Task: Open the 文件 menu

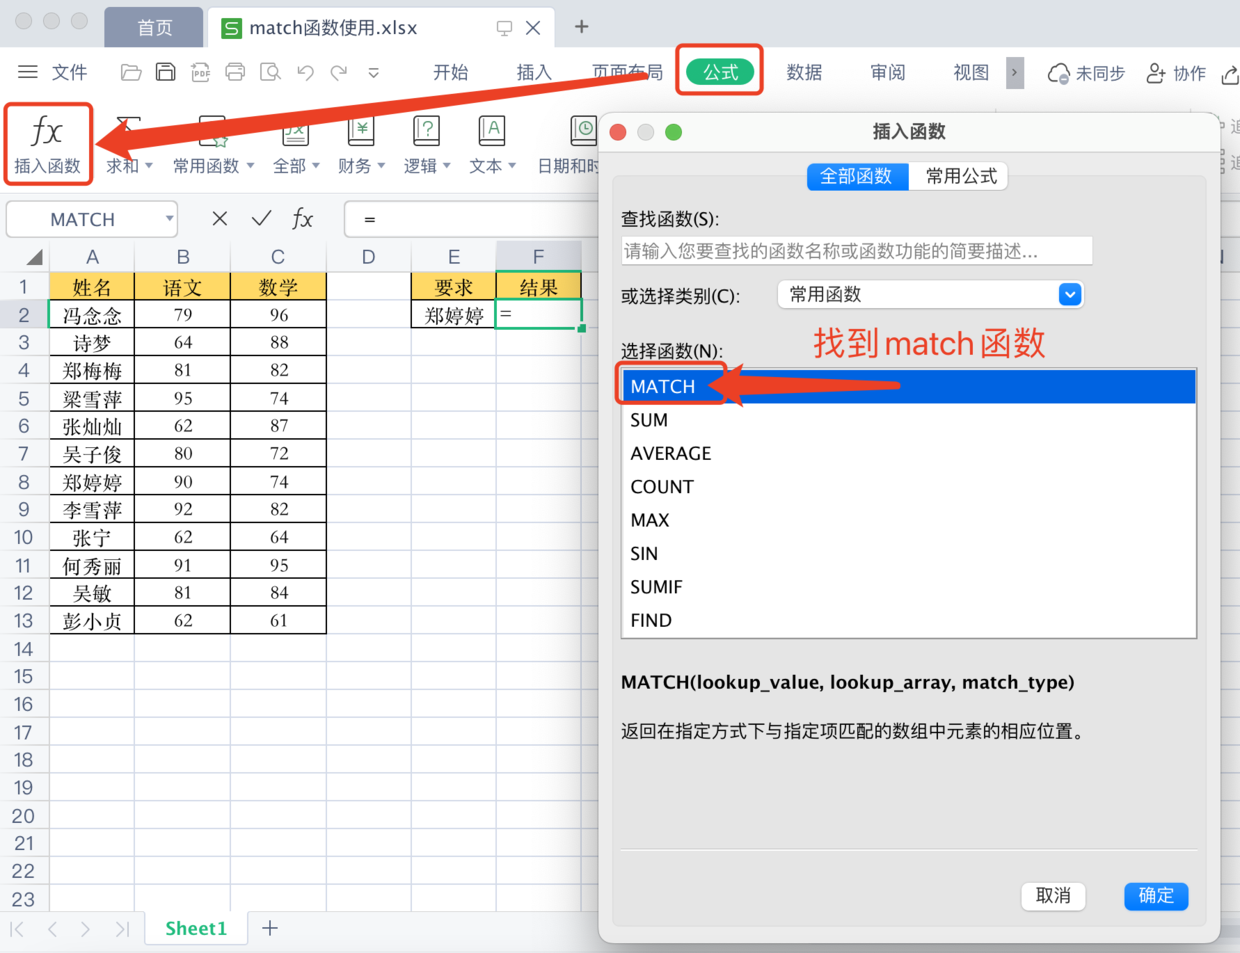Action: (x=69, y=72)
